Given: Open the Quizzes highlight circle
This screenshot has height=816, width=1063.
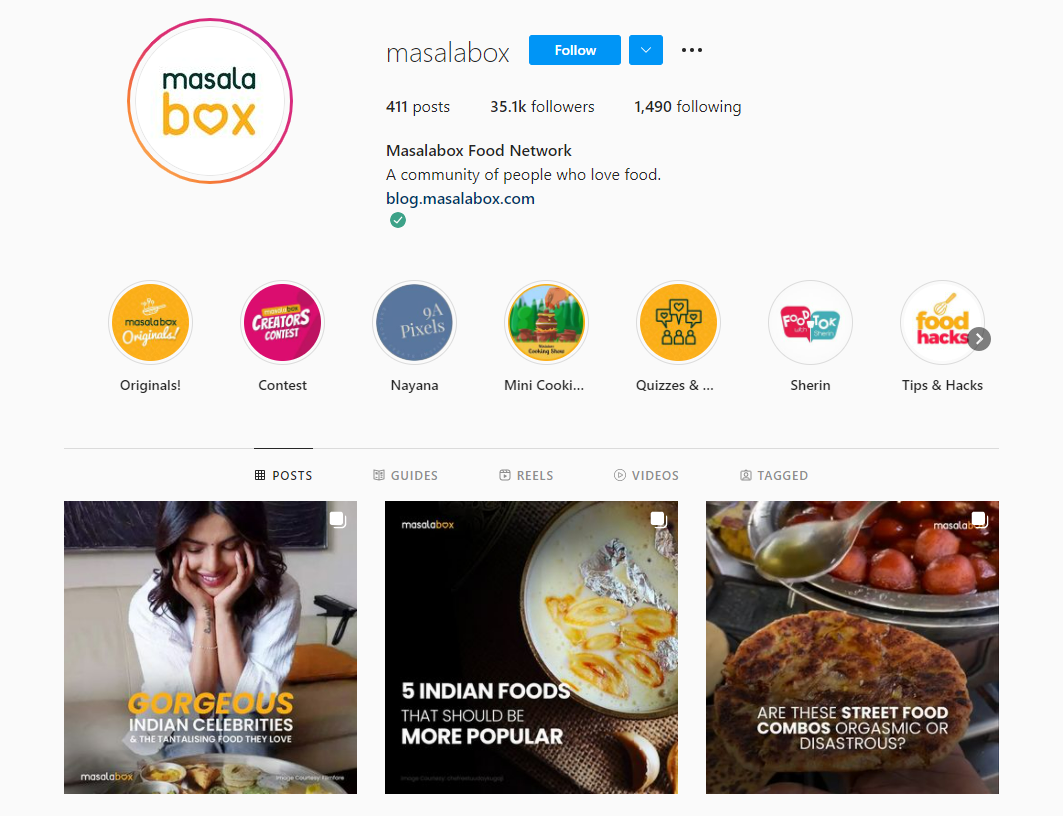Looking at the screenshot, I should [x=678, y=323].
